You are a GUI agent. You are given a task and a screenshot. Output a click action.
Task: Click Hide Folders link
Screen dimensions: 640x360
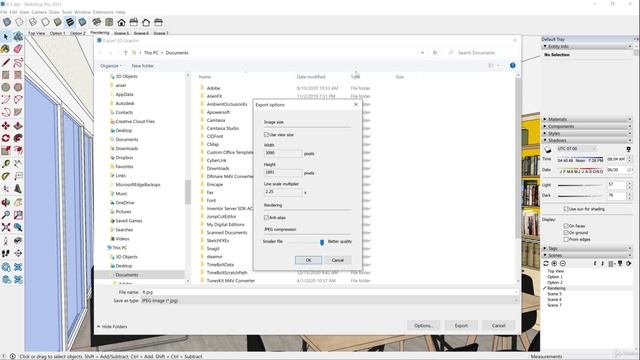pos(112,327)
